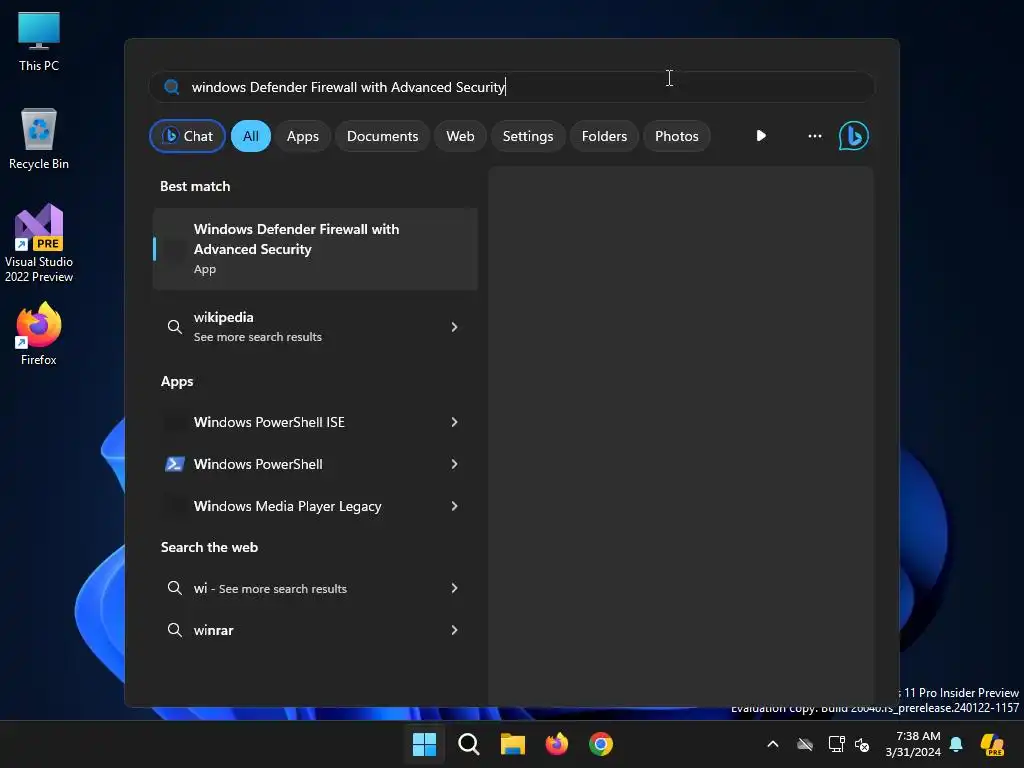Open the Copilot Preview taskbar icon

point(992,744)
